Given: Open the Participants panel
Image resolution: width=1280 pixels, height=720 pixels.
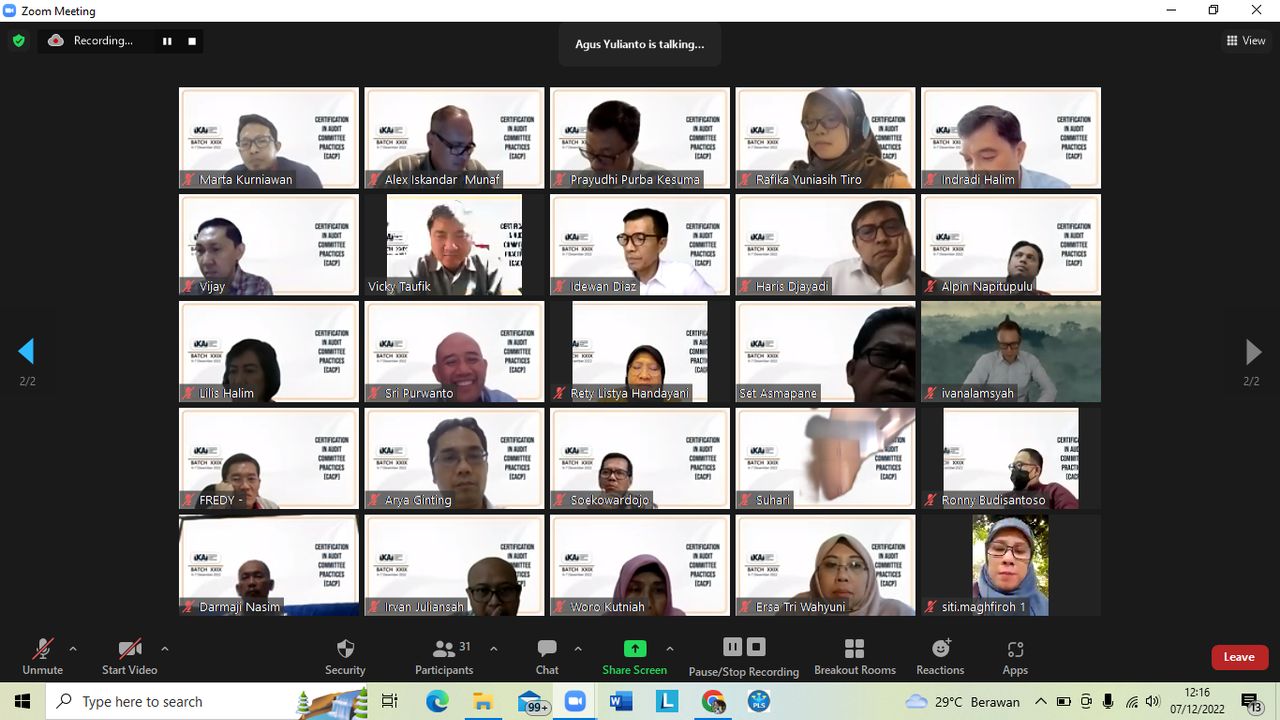Looking at the screenshot, I should [x=444, y=657].
